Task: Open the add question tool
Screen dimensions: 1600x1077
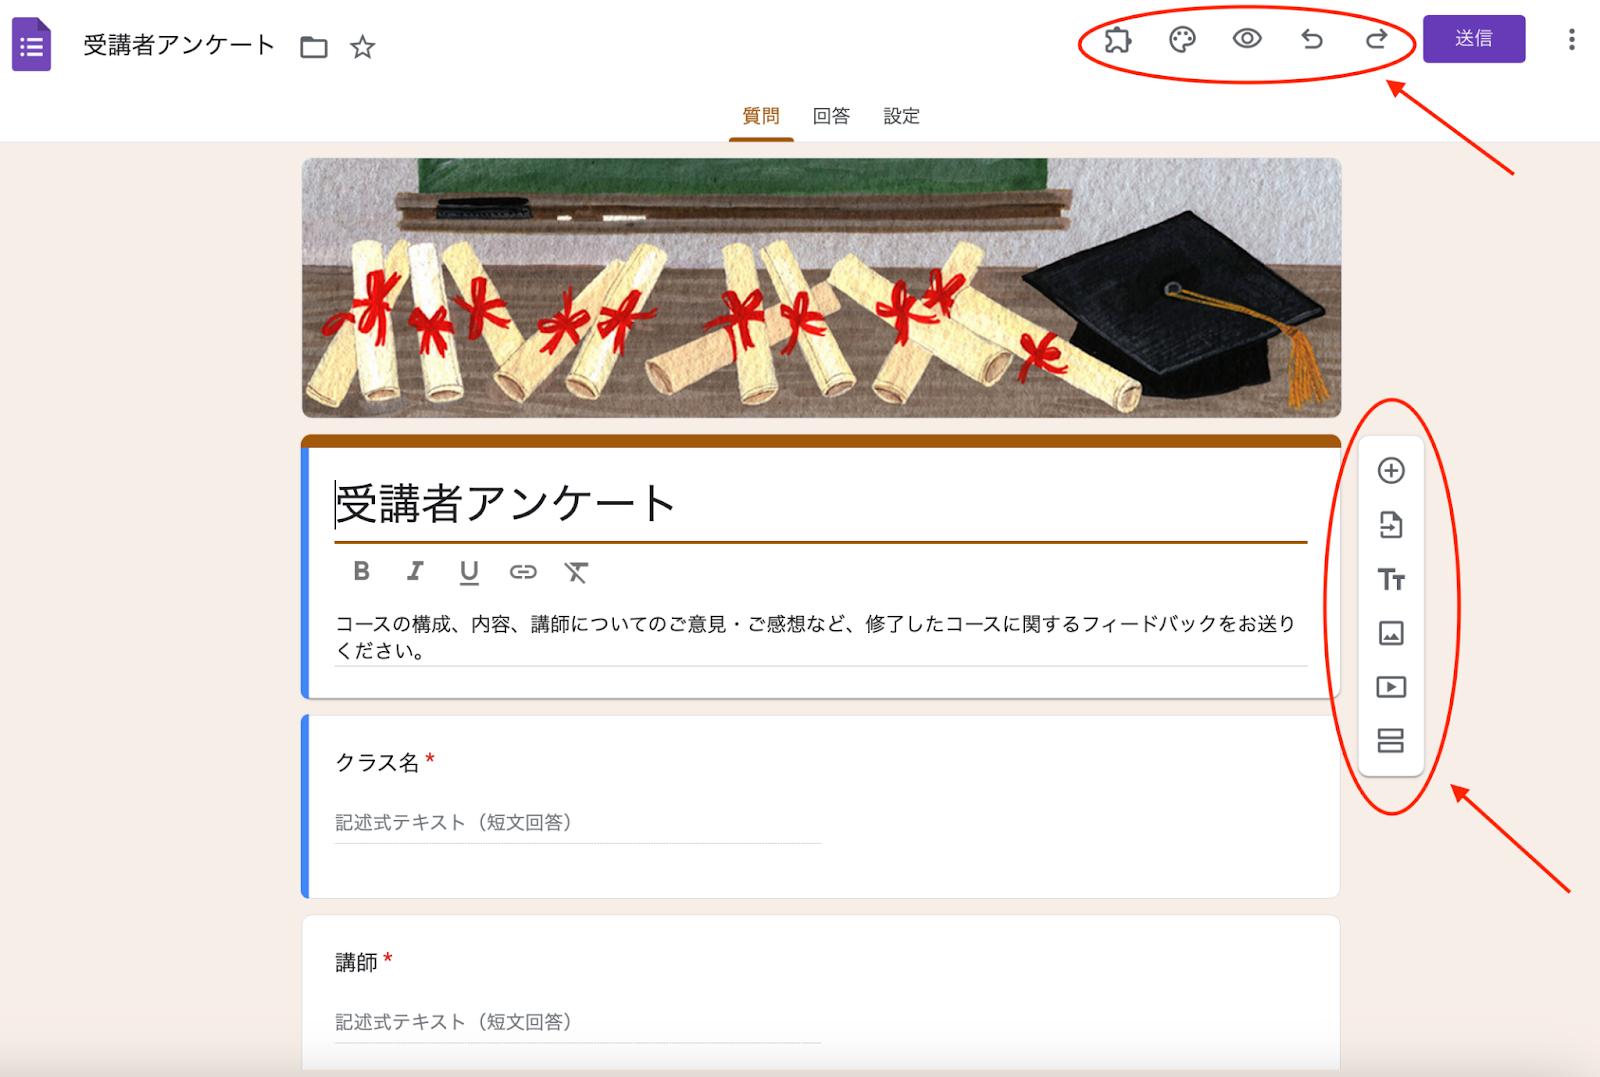Action: (x=1392, y=470)
